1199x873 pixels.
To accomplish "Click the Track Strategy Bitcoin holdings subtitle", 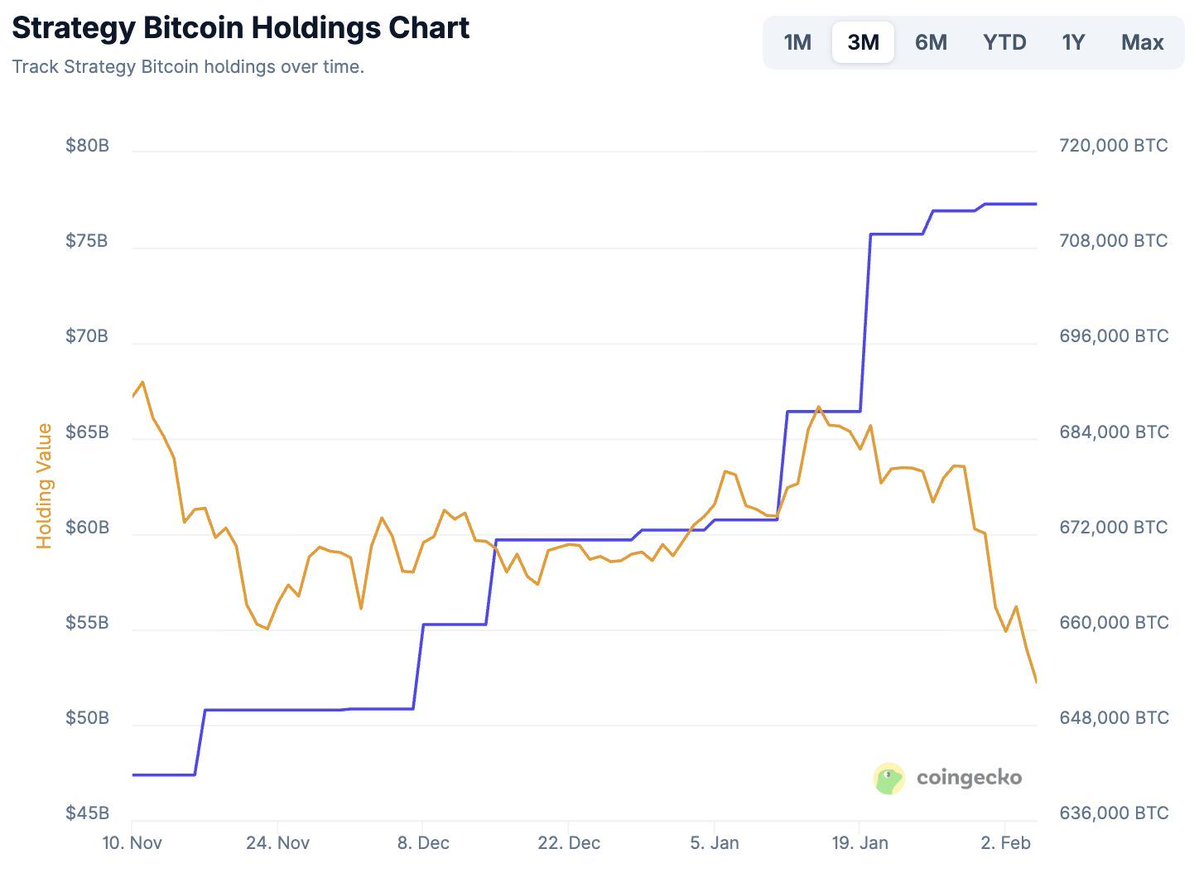I will (188, 69).
